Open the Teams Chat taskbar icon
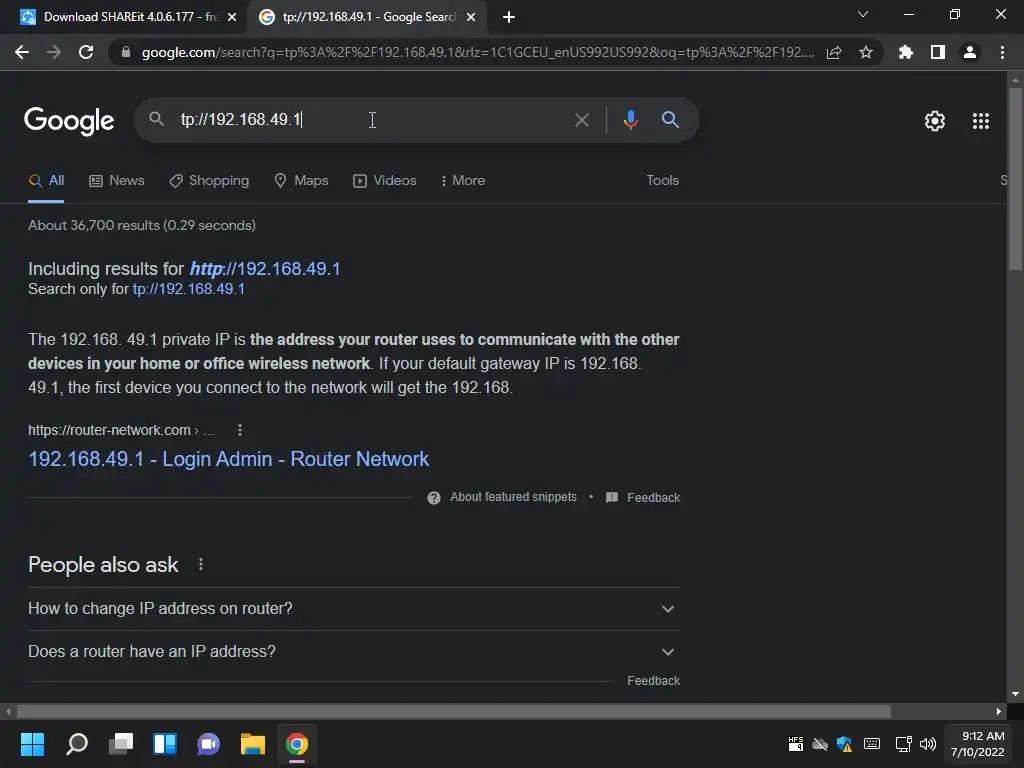 click(208, 744)
